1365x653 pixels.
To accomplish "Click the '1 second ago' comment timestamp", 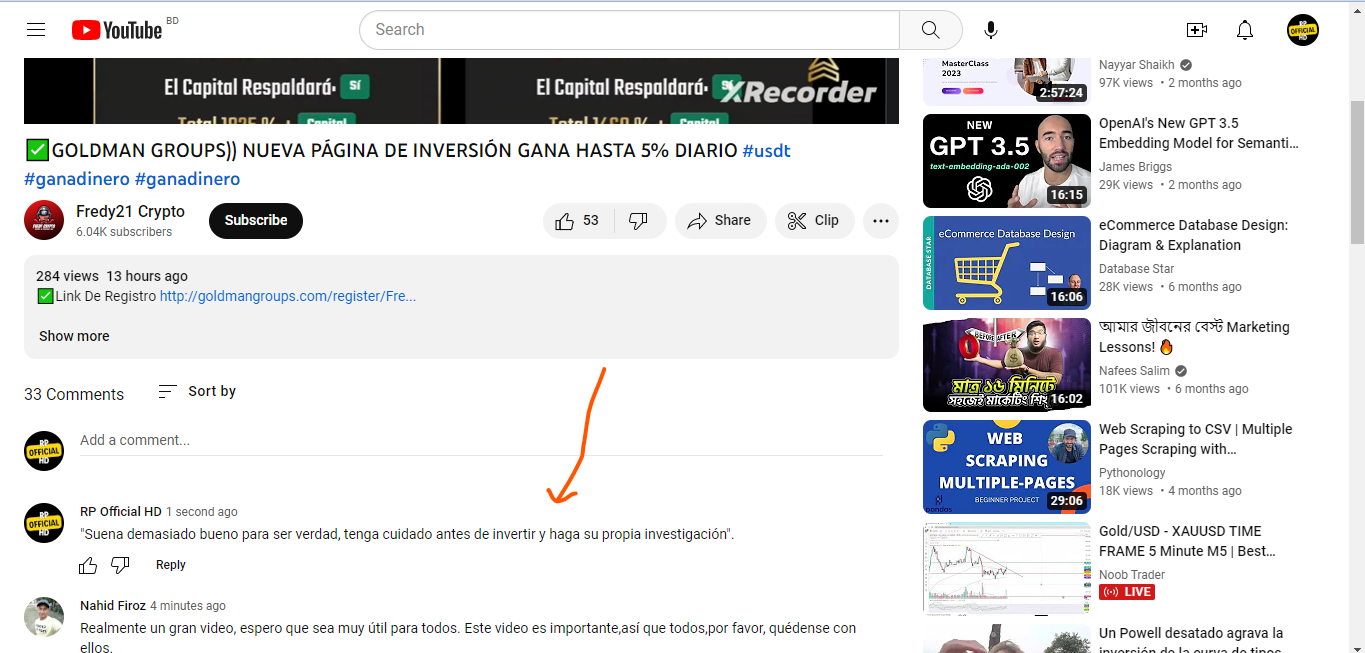I will click(202, 512).
